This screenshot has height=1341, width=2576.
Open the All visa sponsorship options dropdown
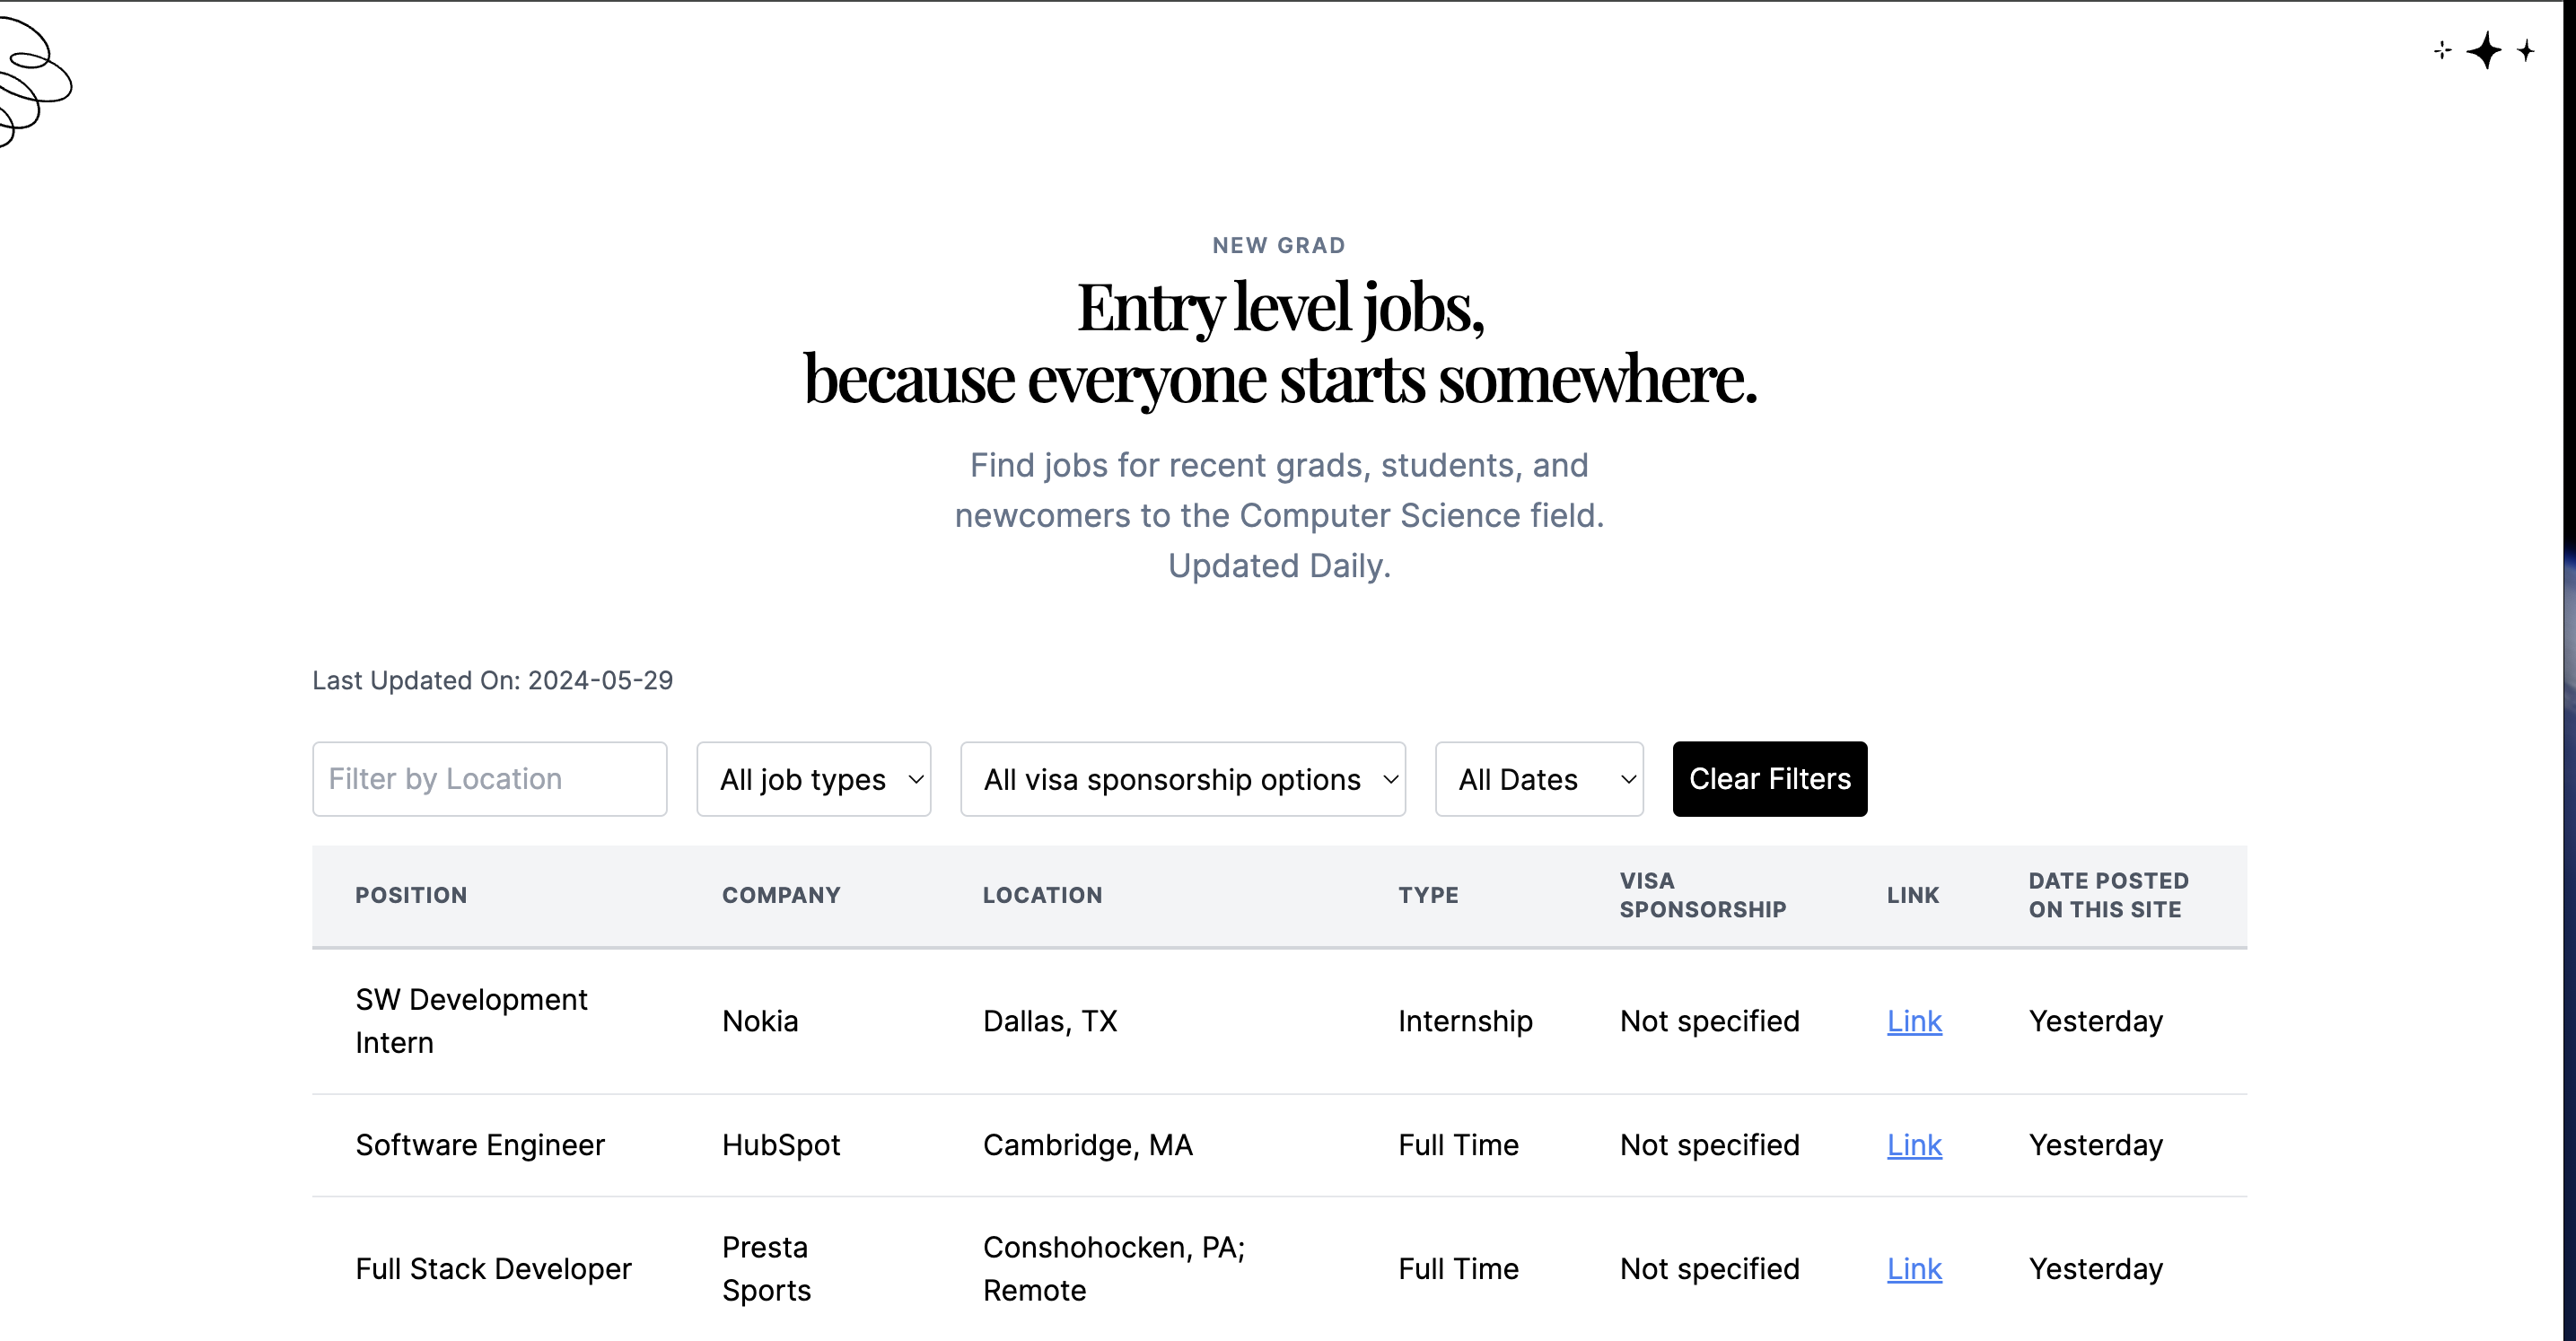pyautogui.click(x=1183, y=779)
